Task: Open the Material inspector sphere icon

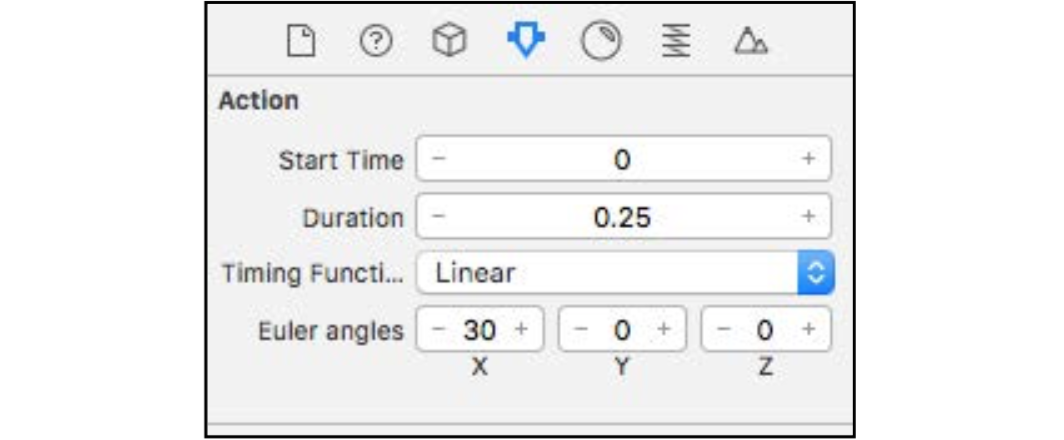Action: tap(601, 42)
